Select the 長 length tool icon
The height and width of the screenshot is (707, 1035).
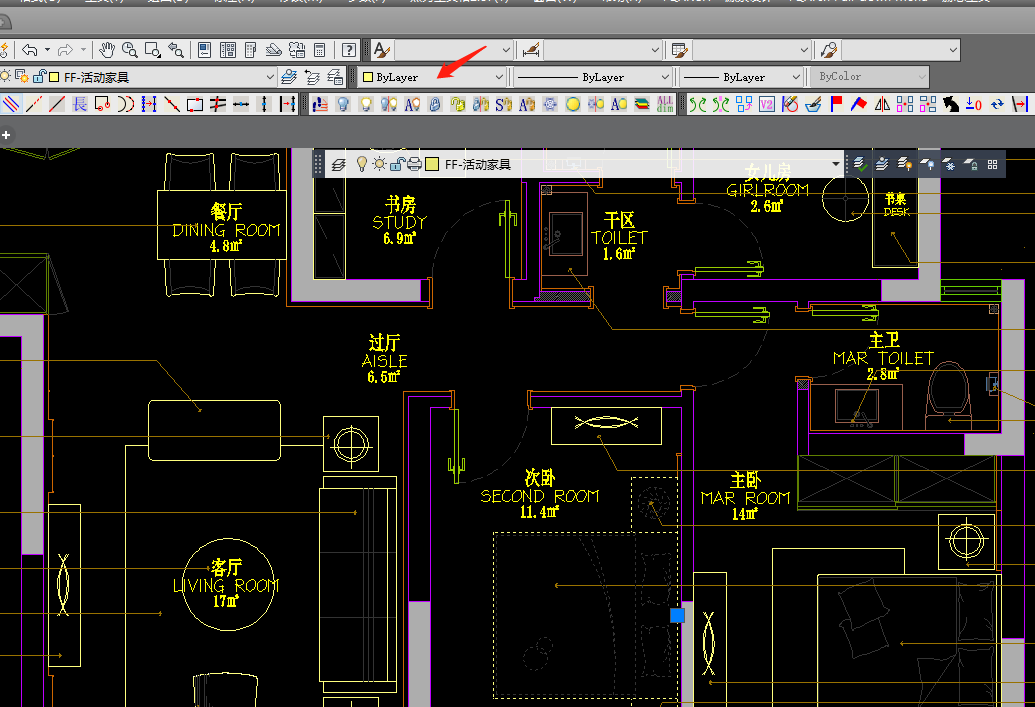click(x=80, y=104)
